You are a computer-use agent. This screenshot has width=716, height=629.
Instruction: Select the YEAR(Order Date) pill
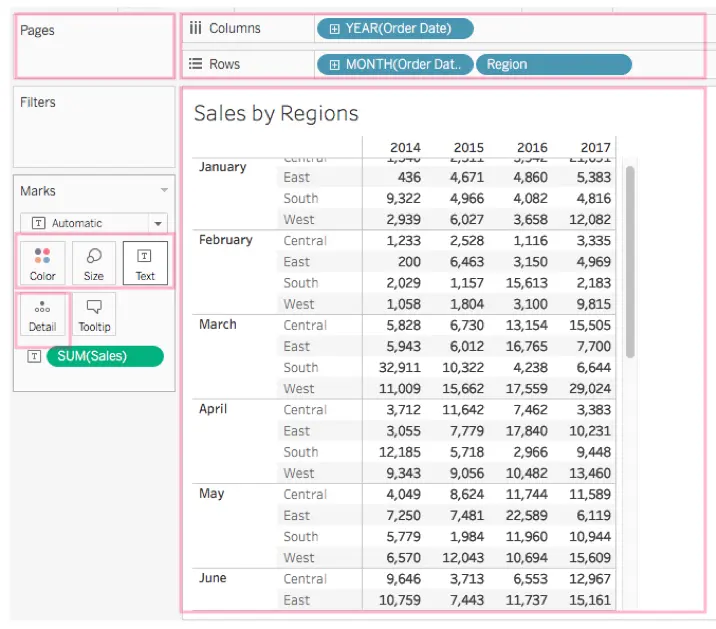click(395, 28)
